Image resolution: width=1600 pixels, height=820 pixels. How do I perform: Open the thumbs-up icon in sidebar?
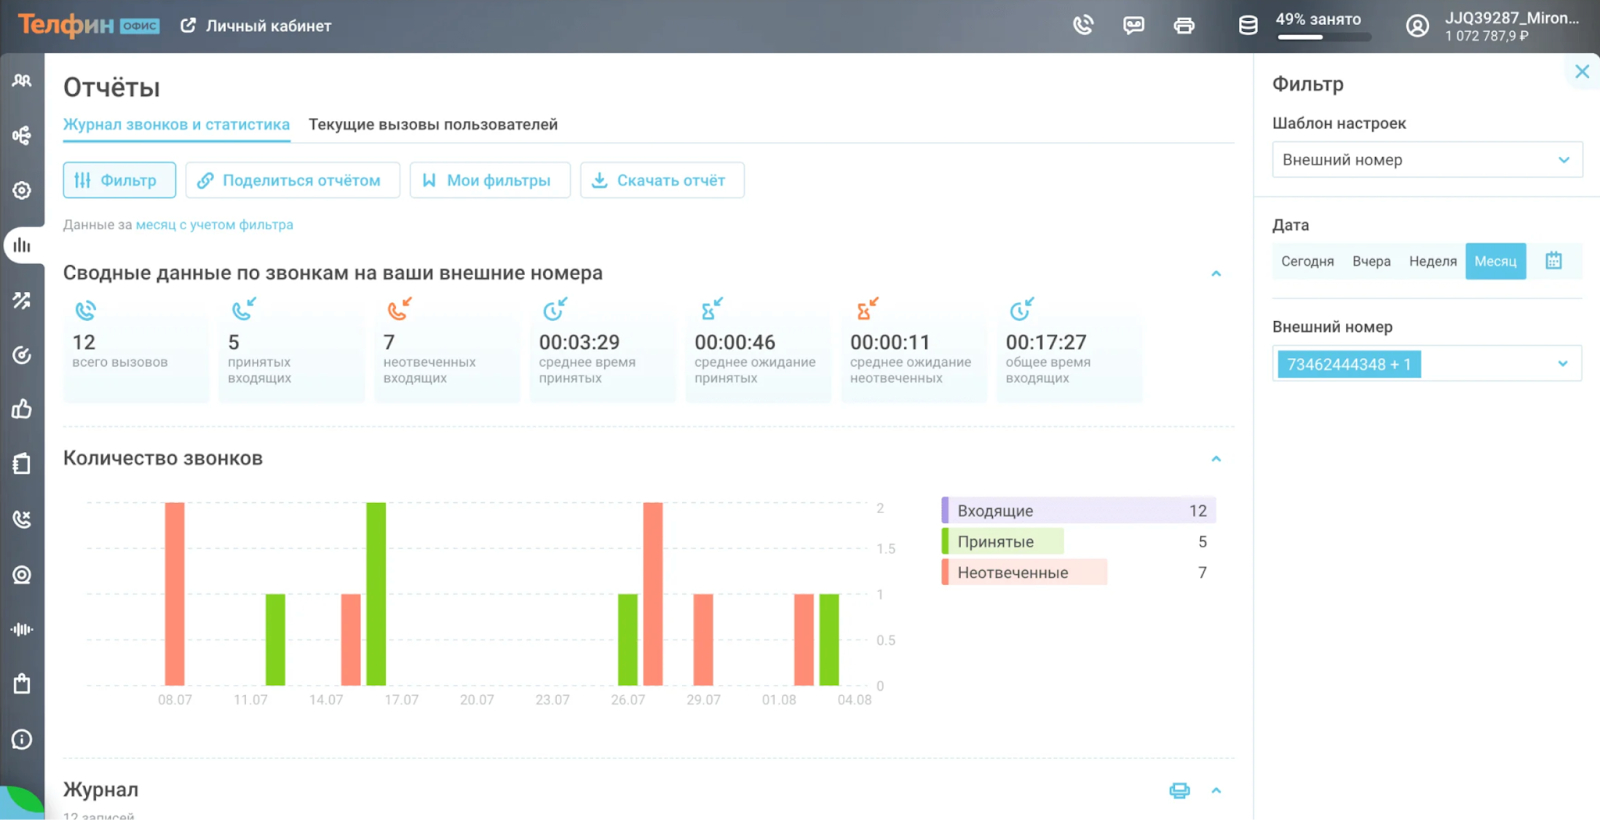(x=22, y=409)
